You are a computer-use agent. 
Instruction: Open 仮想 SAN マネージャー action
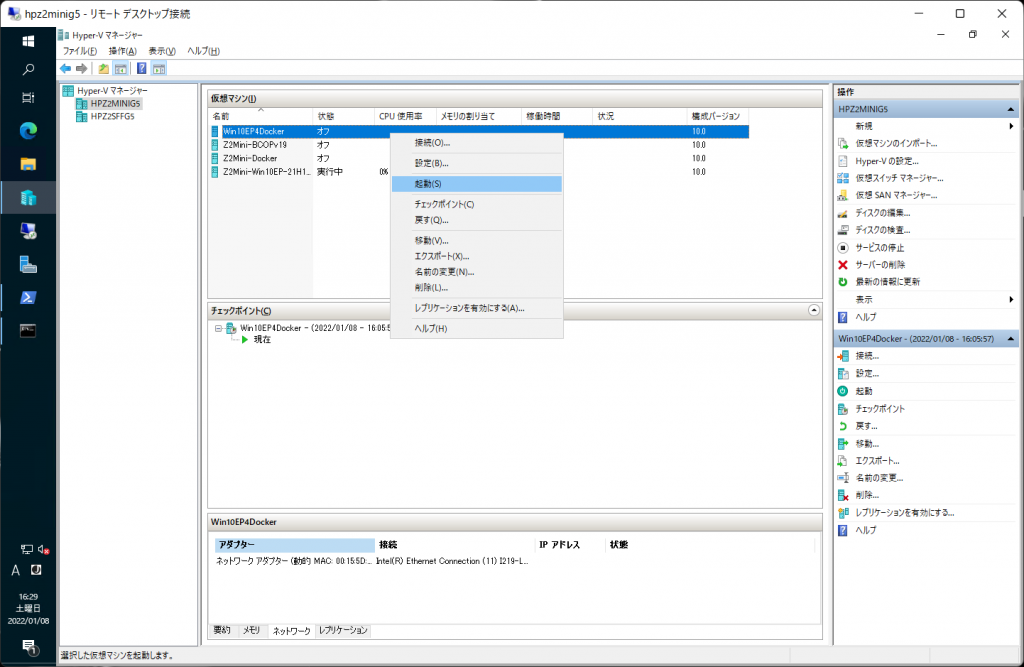(x=896, y=195)
